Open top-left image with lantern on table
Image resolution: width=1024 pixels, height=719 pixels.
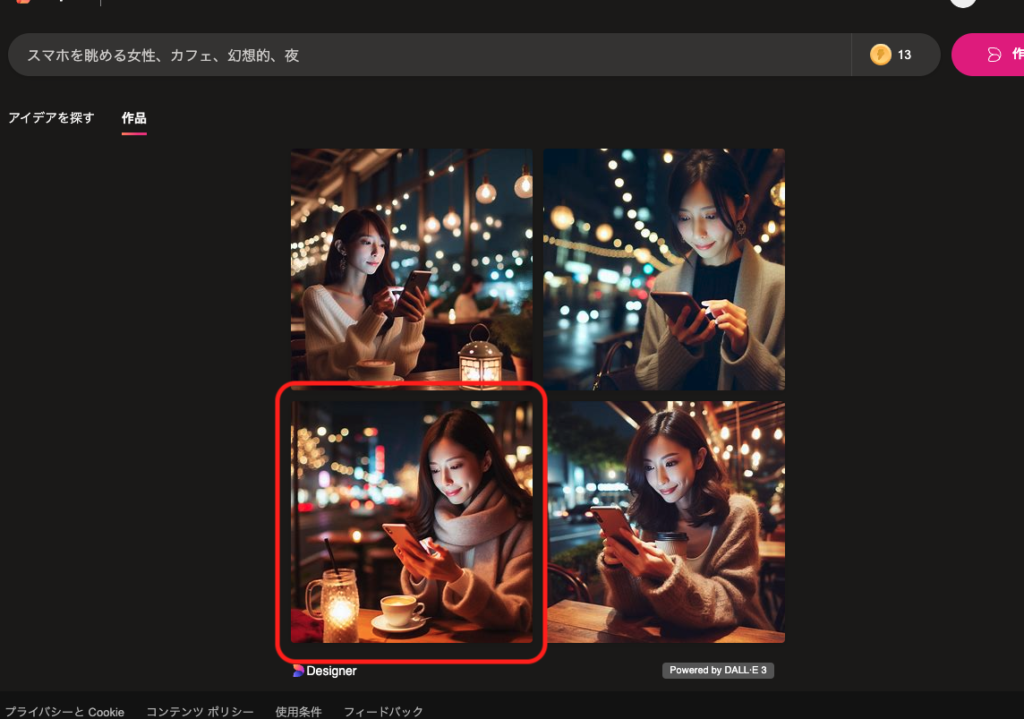coord(411,269)
